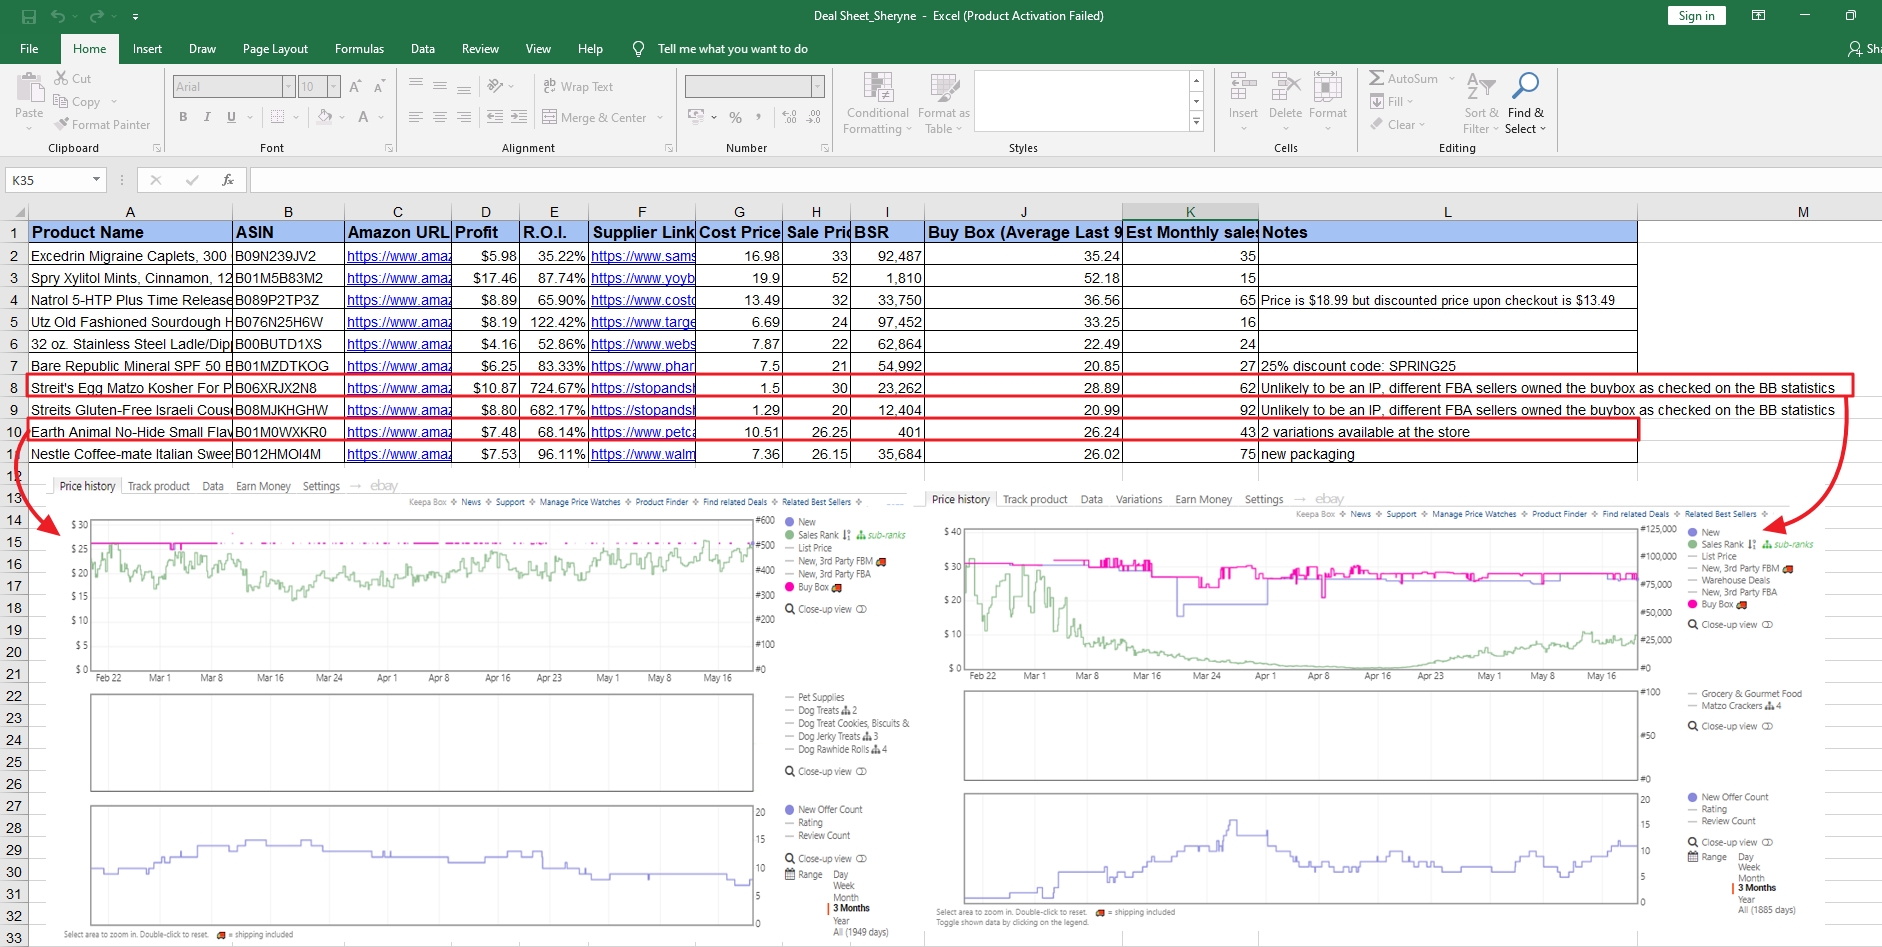The width and height of the screenshot is (1882, 947).
Task: Expand the number format dropdown
Action: coord(817,87)
